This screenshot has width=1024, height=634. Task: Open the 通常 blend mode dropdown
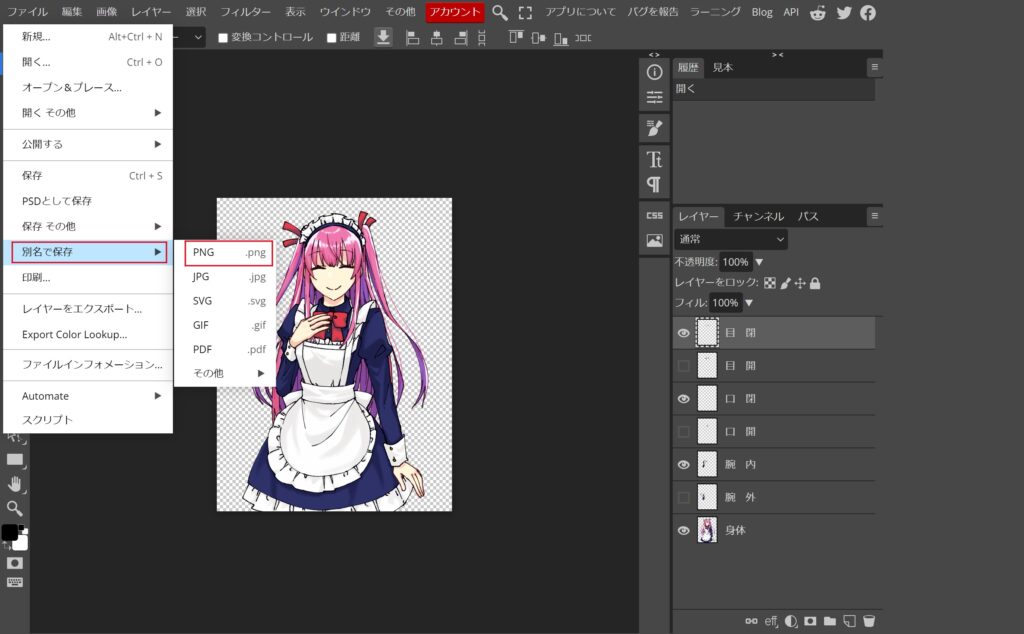point(731,239)
